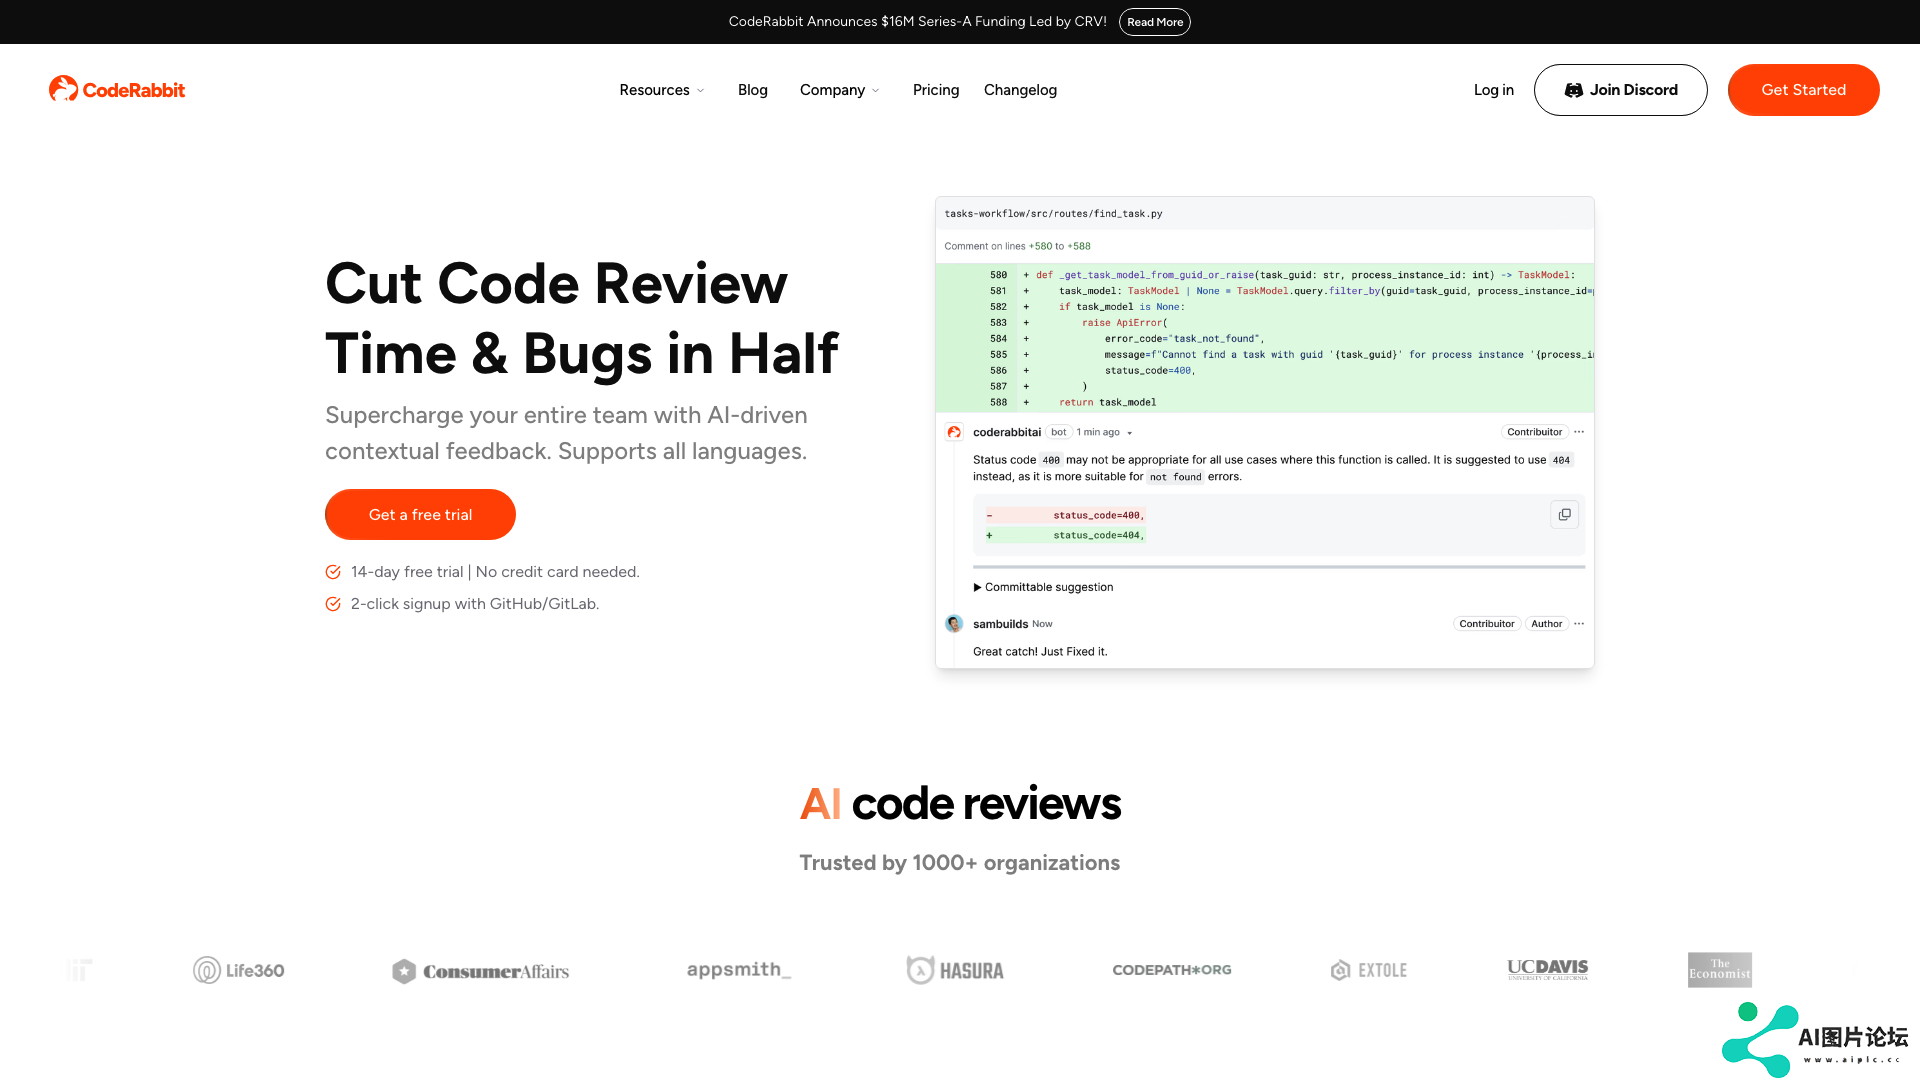Click code line number 580
Viewport: 1920px width, 1080px height.
point(998,275)
